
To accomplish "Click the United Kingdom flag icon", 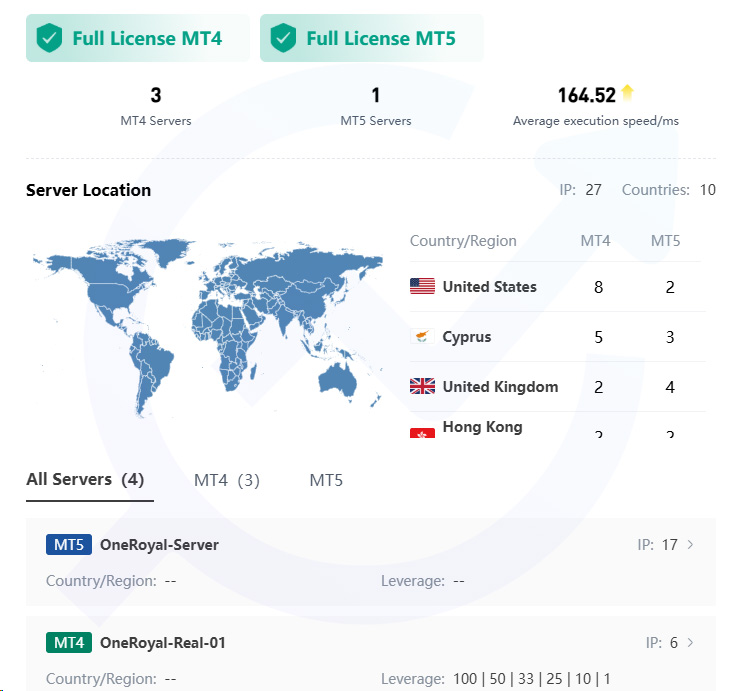I will point(422,386).
